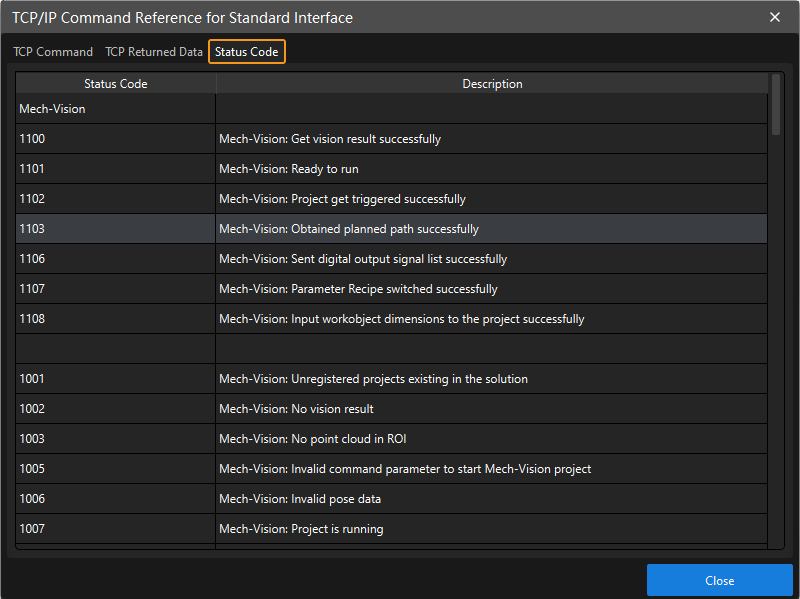Select 'Obtained planned path successfully' row
The image size is (800, 599).
(491, 229)
